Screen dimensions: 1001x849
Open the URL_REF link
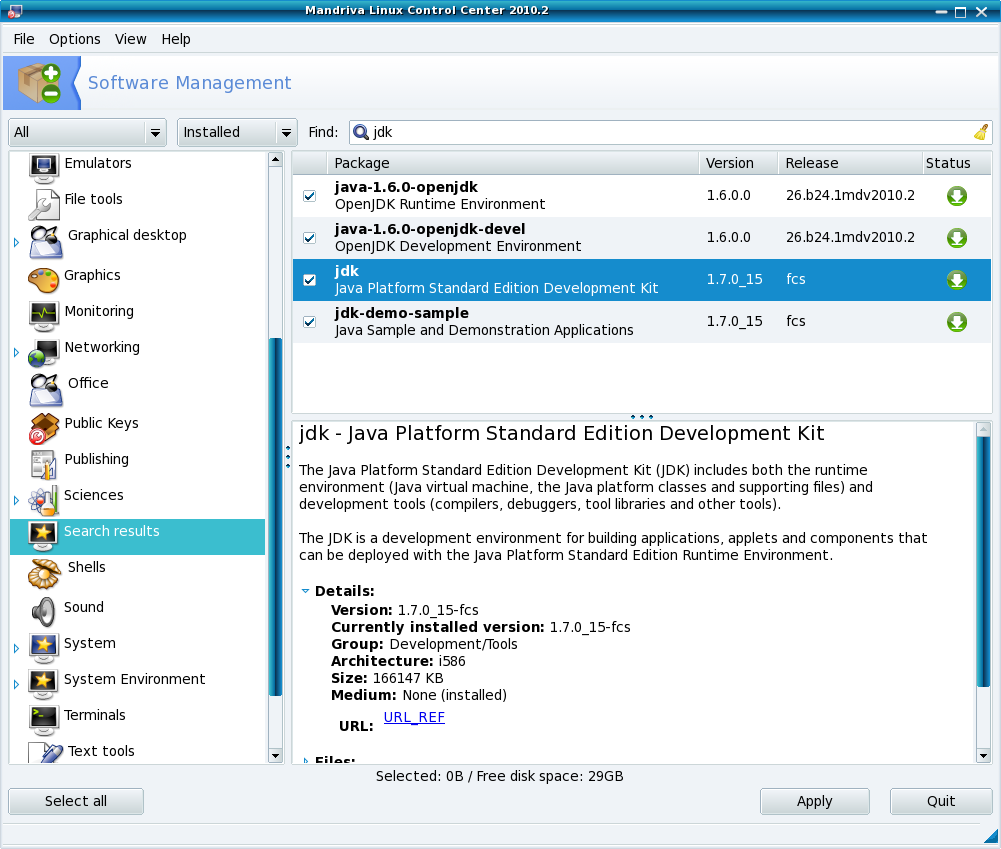pyautogui.click(x=414, y=718)
